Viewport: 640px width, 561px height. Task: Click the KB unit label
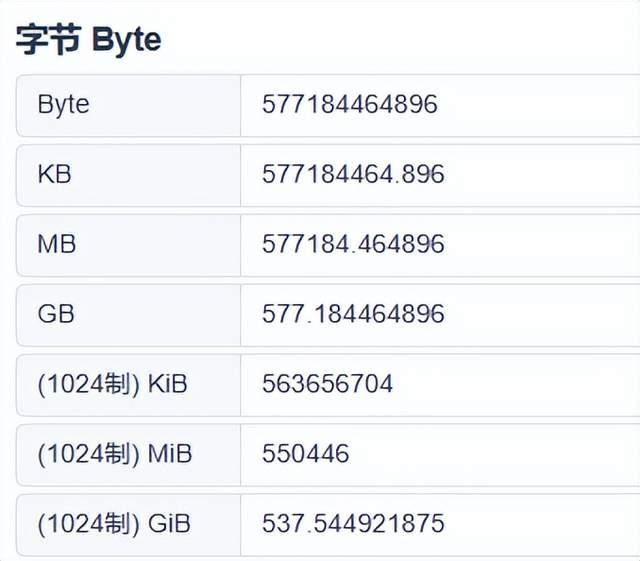coord(54,174)
